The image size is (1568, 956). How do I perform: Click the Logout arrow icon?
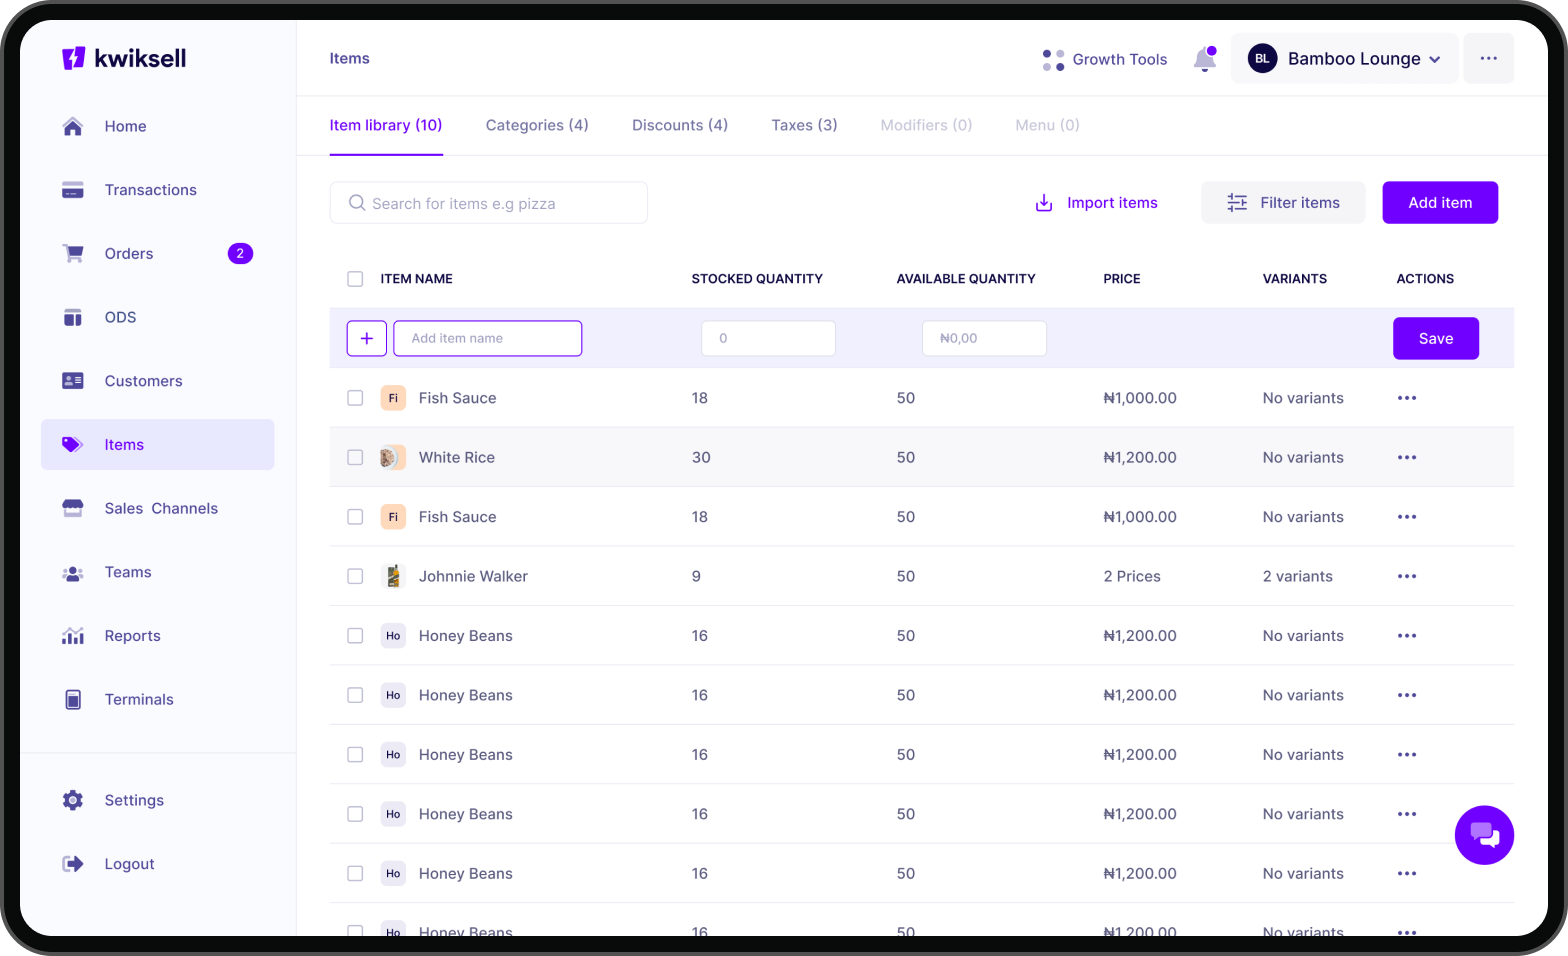[x=73, y=864]
